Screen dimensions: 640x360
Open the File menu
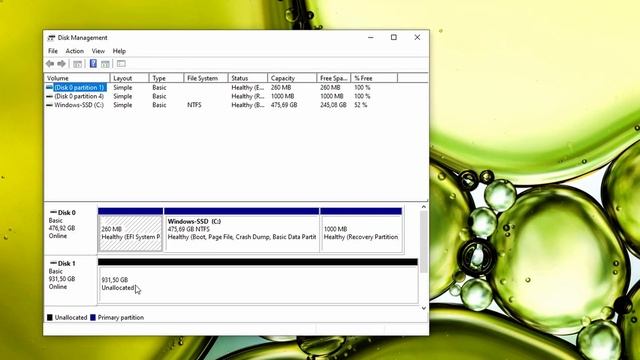tap(53, 51)
